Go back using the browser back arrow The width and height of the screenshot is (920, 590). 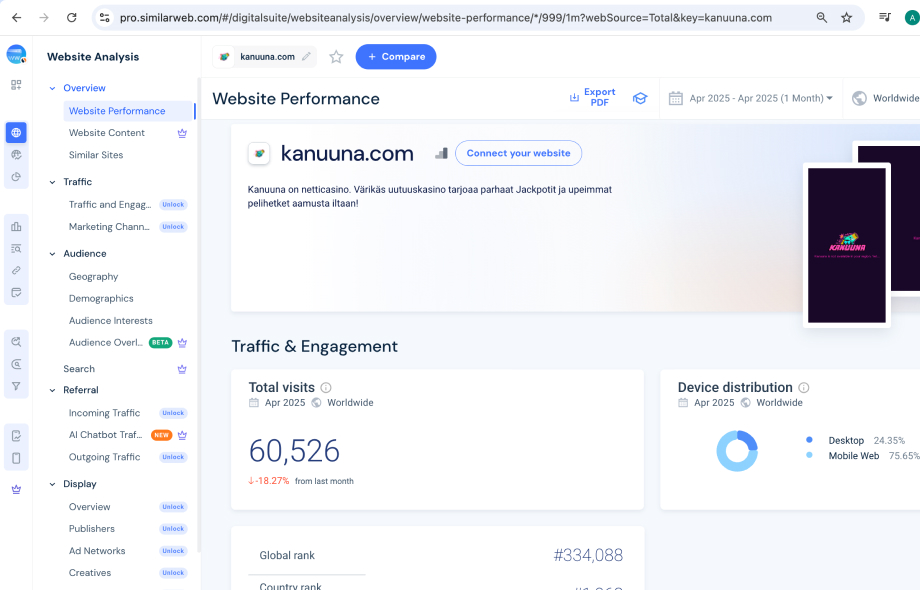click(16, 18)
